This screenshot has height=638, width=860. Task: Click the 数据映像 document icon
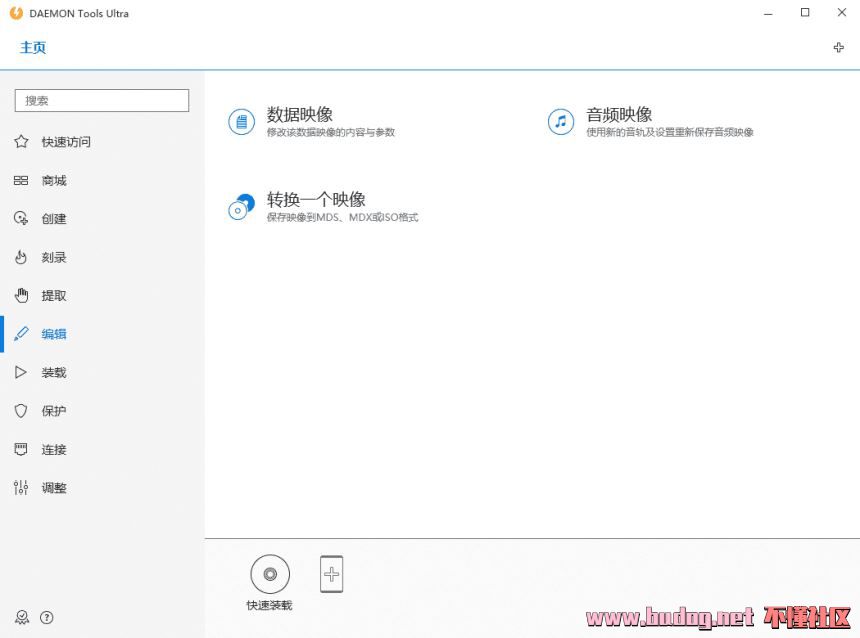pyautogui.click(x=241, y=122)
